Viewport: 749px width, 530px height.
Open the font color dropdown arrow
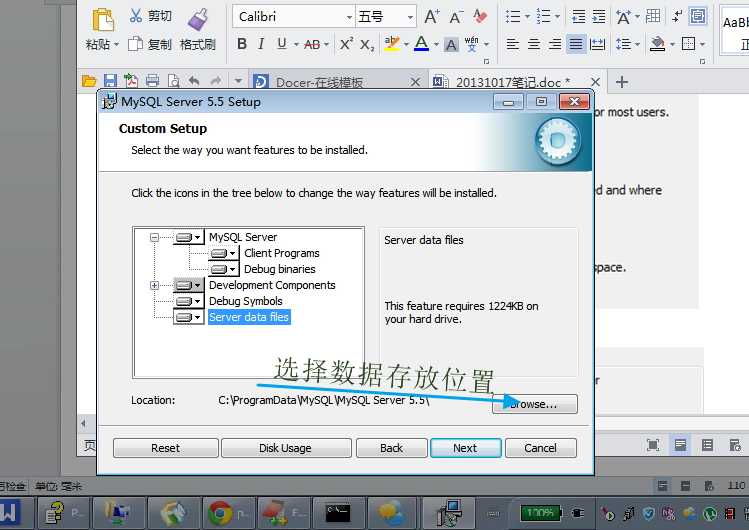click(436, 44)
